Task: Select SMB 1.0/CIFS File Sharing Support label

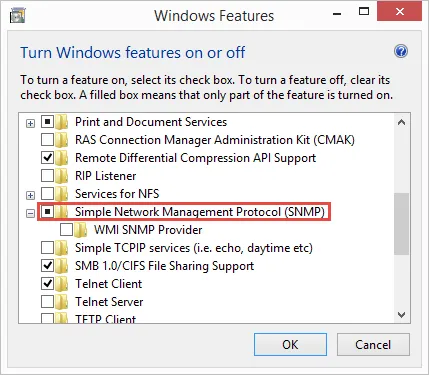Action: point(165,266)
